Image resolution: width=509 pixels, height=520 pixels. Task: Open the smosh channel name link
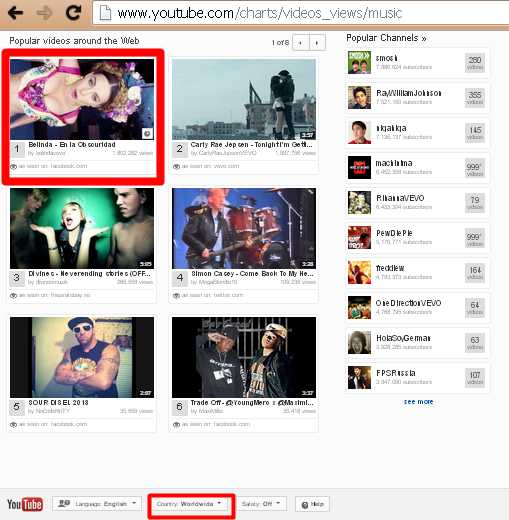click(387, 58)
